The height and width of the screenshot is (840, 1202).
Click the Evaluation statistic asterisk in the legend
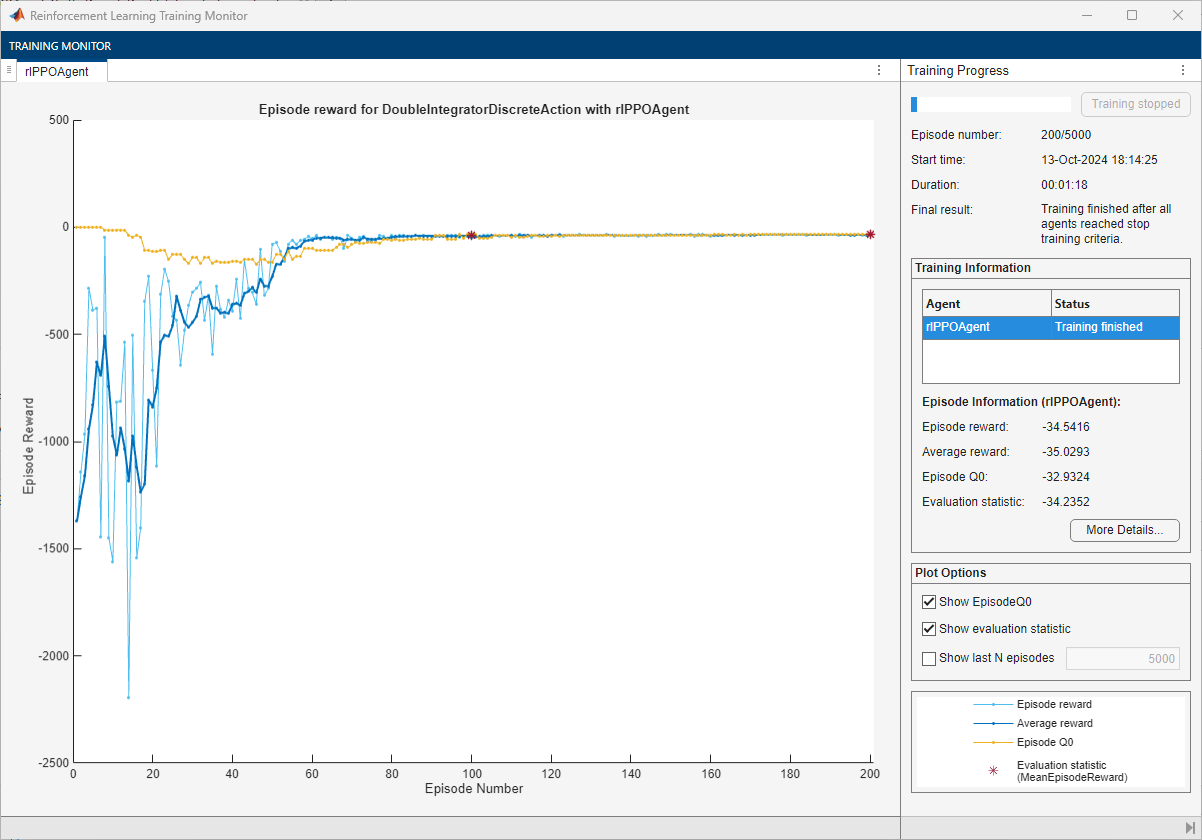point(992,771)
